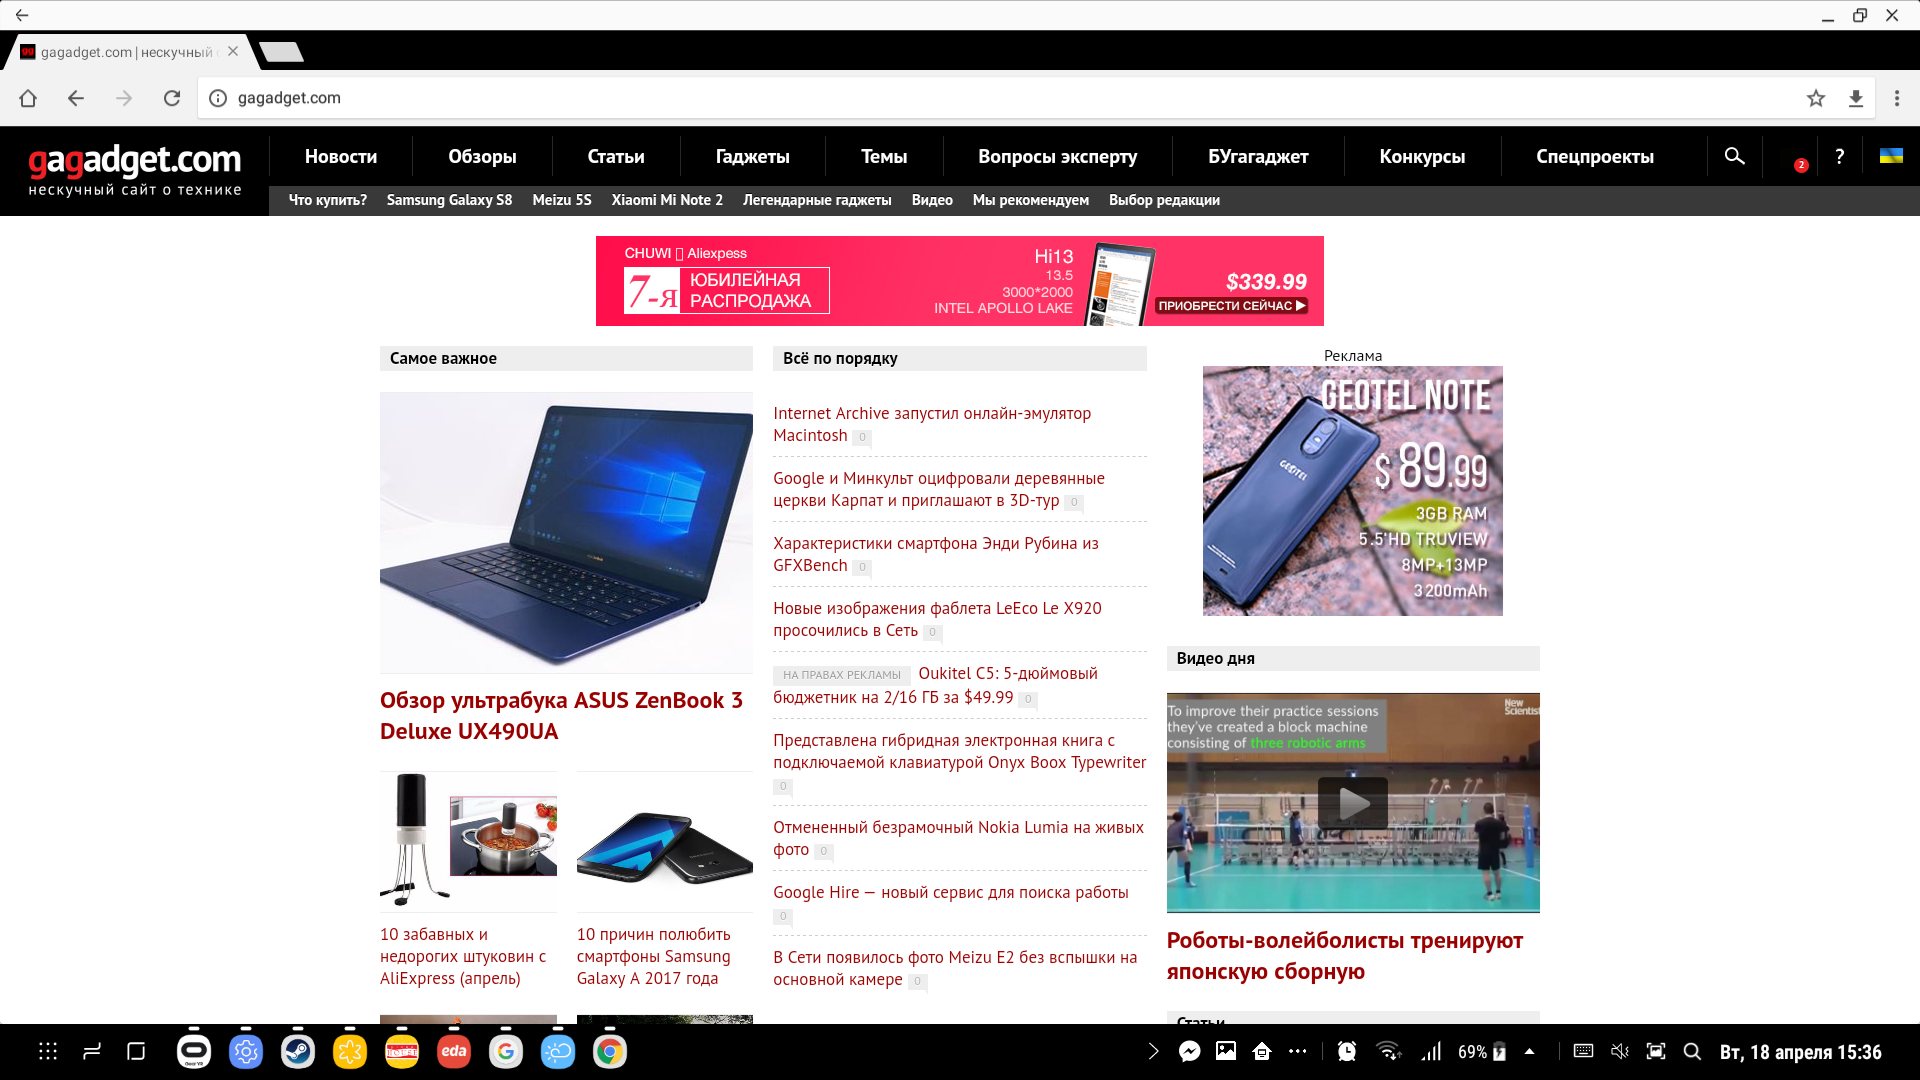Click the Что купить? sublink
Screen dimensions: 1920x1080
coord(328,200)
